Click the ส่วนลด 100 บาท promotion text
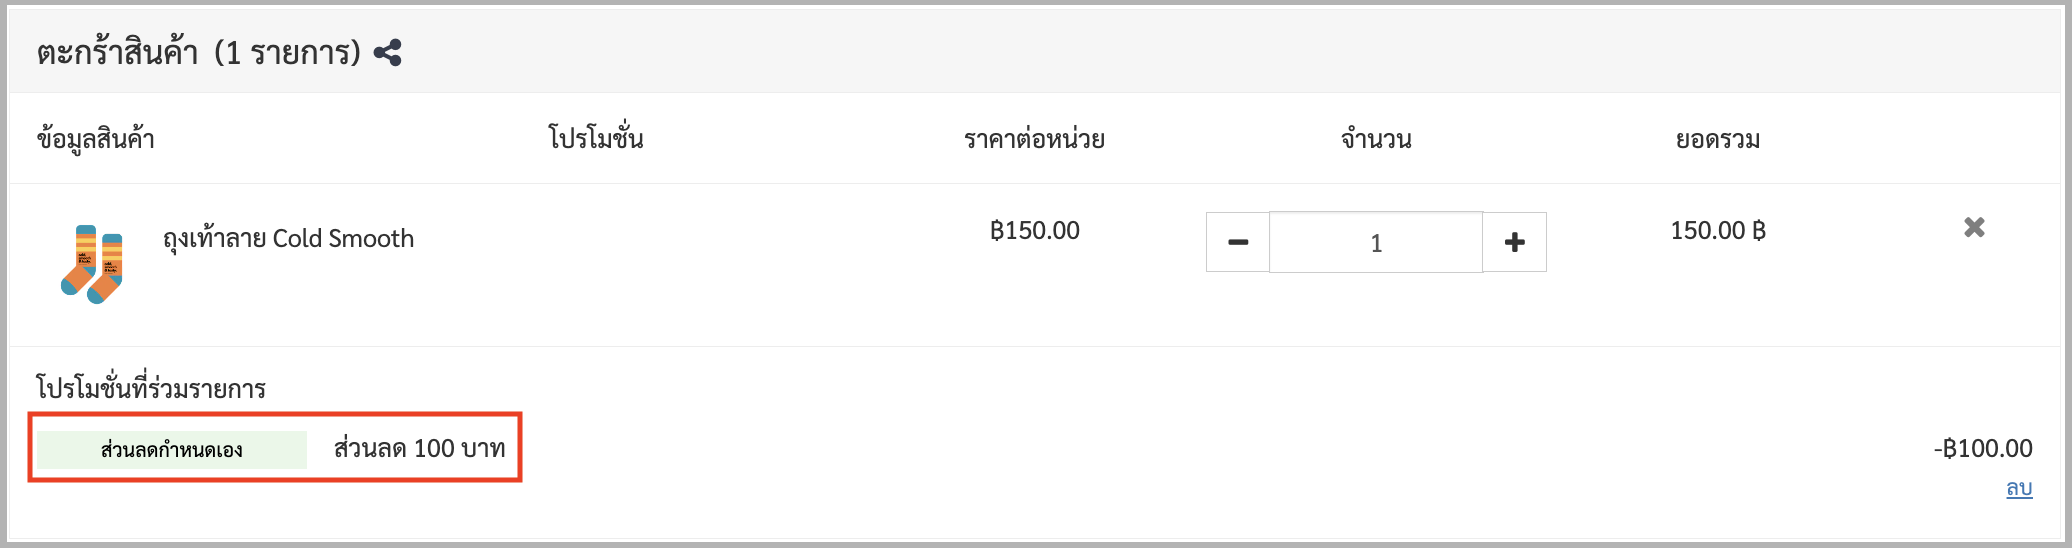The image size is (2072, 548). (x=420, y=449)
